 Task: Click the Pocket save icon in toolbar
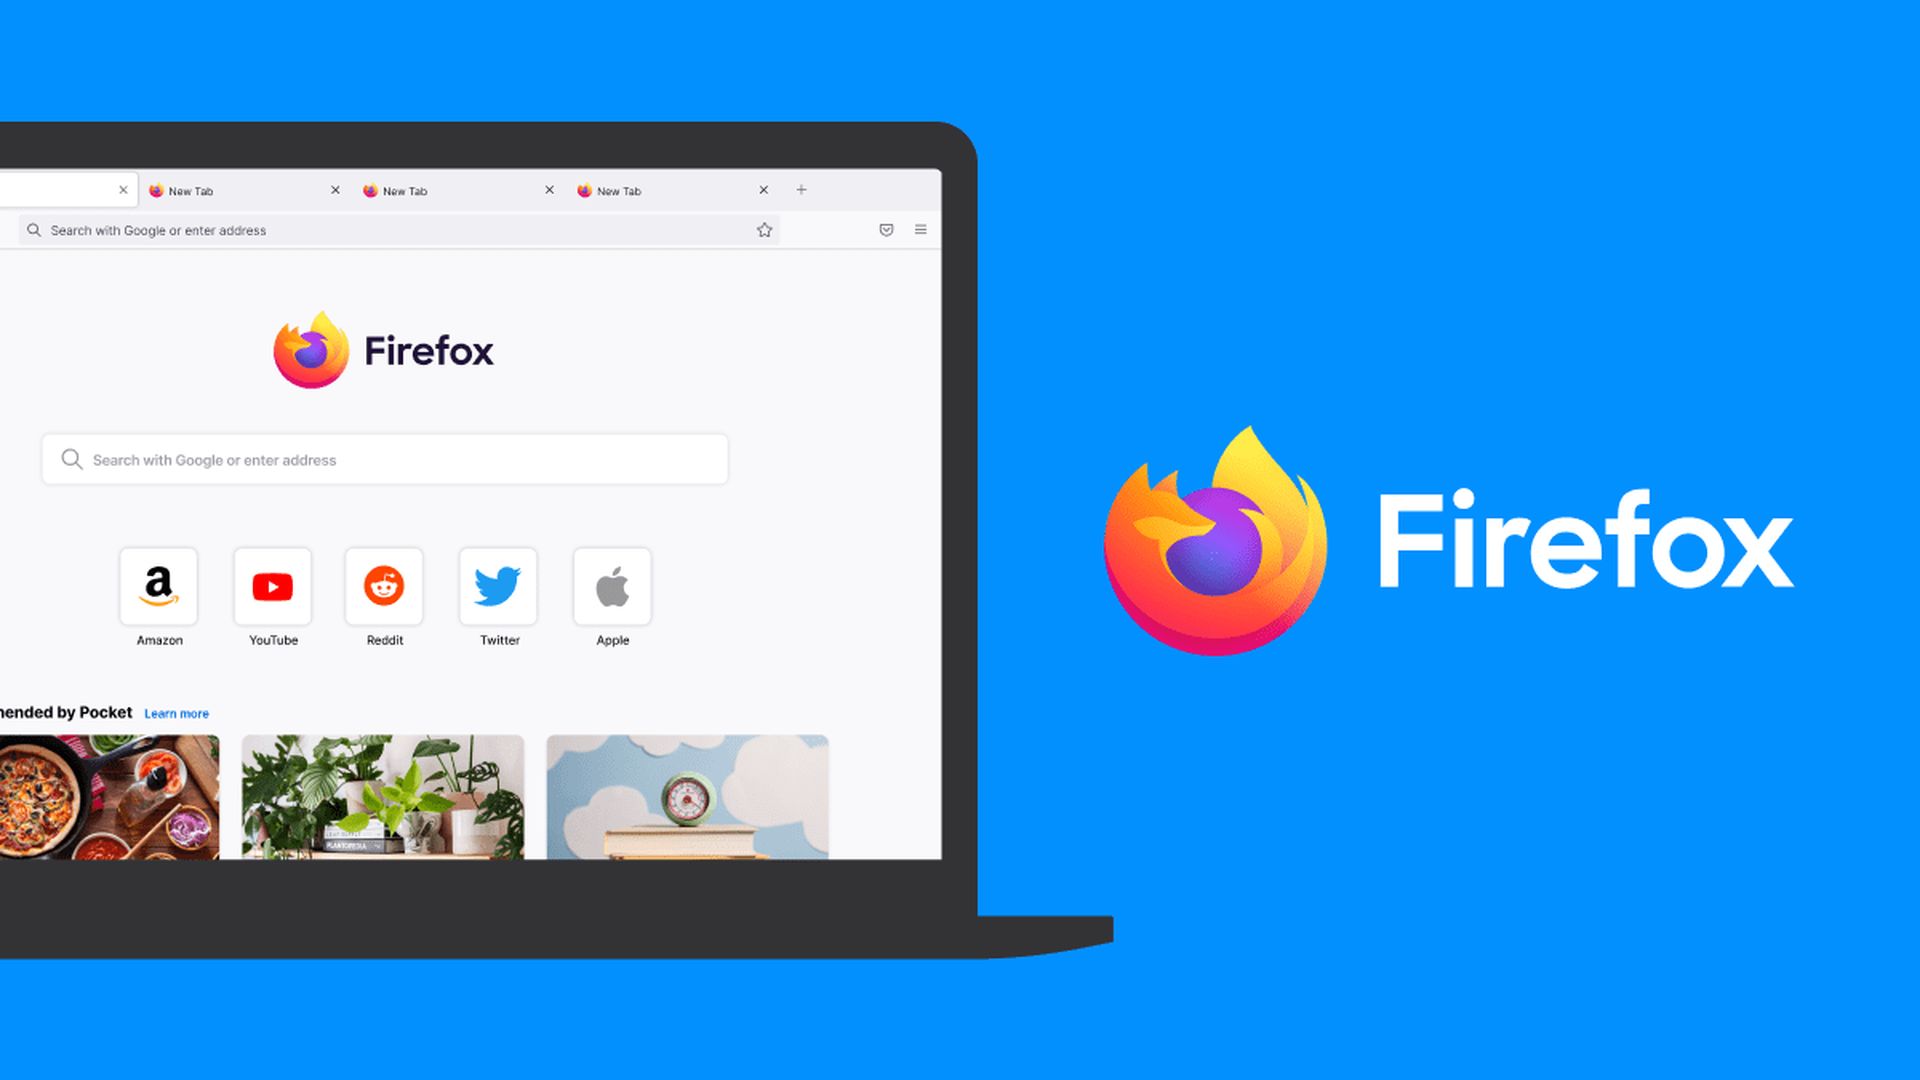[886, 228]
